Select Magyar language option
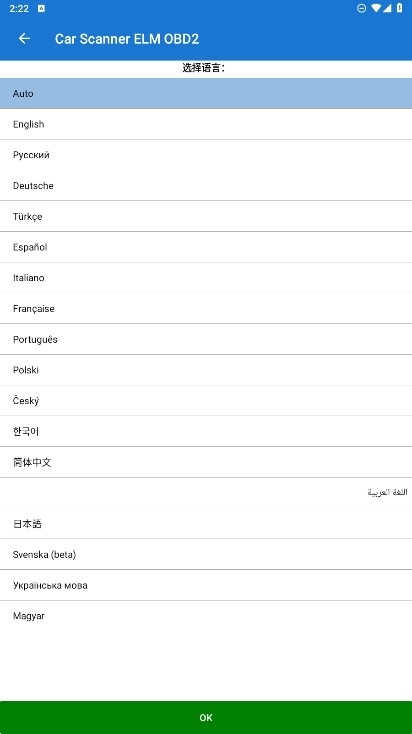This screenshot has width=412, height=734. pos(206,616)
